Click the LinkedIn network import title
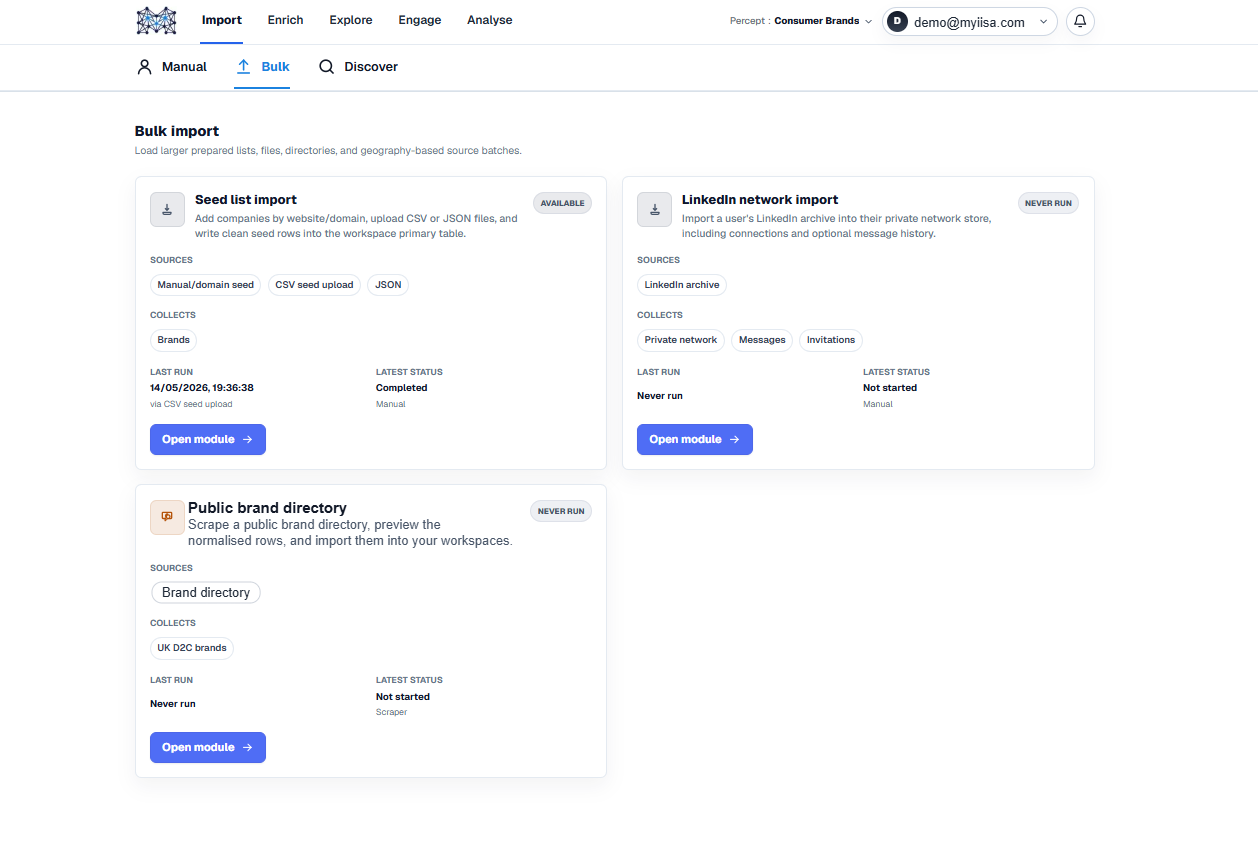Viewport: 1258px width, 864px height. 760,200
